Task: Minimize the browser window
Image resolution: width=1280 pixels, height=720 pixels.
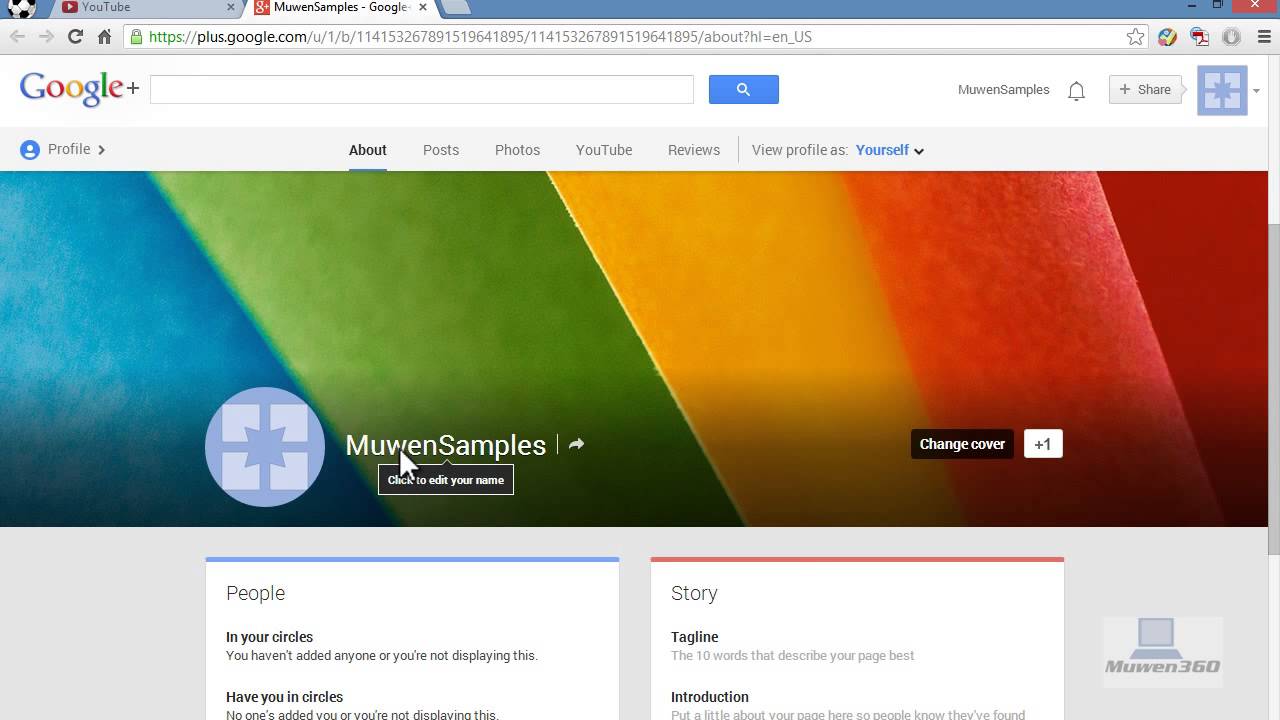Action: (x=1190, y=5)
